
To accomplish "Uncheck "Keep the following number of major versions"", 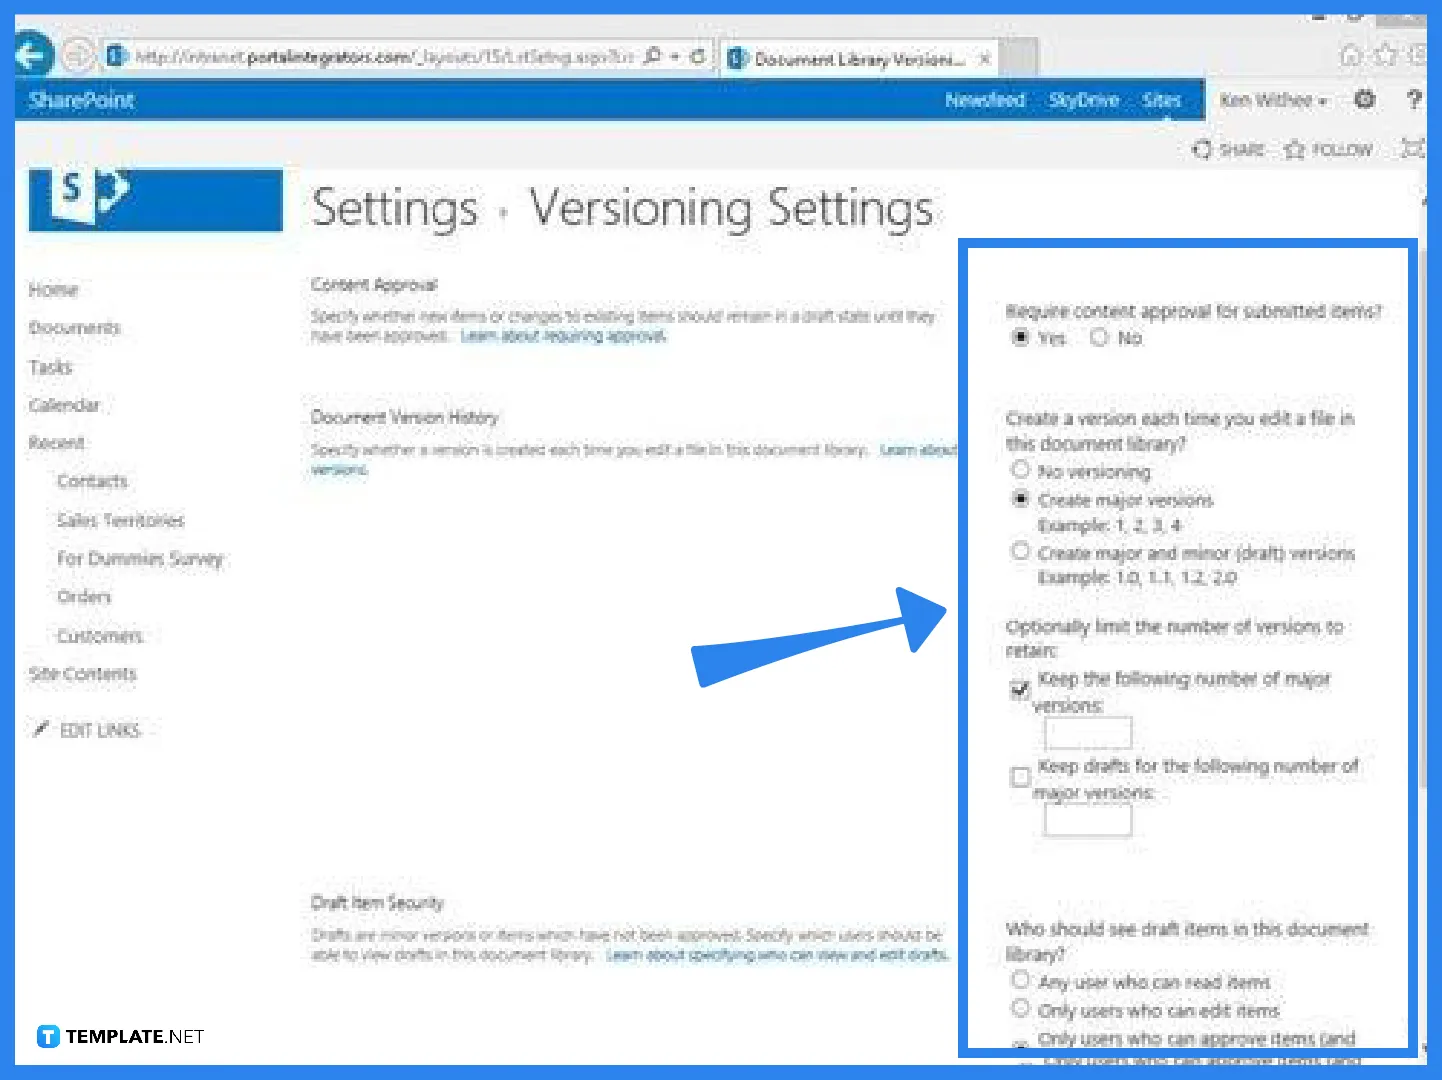I will 1020,690.
